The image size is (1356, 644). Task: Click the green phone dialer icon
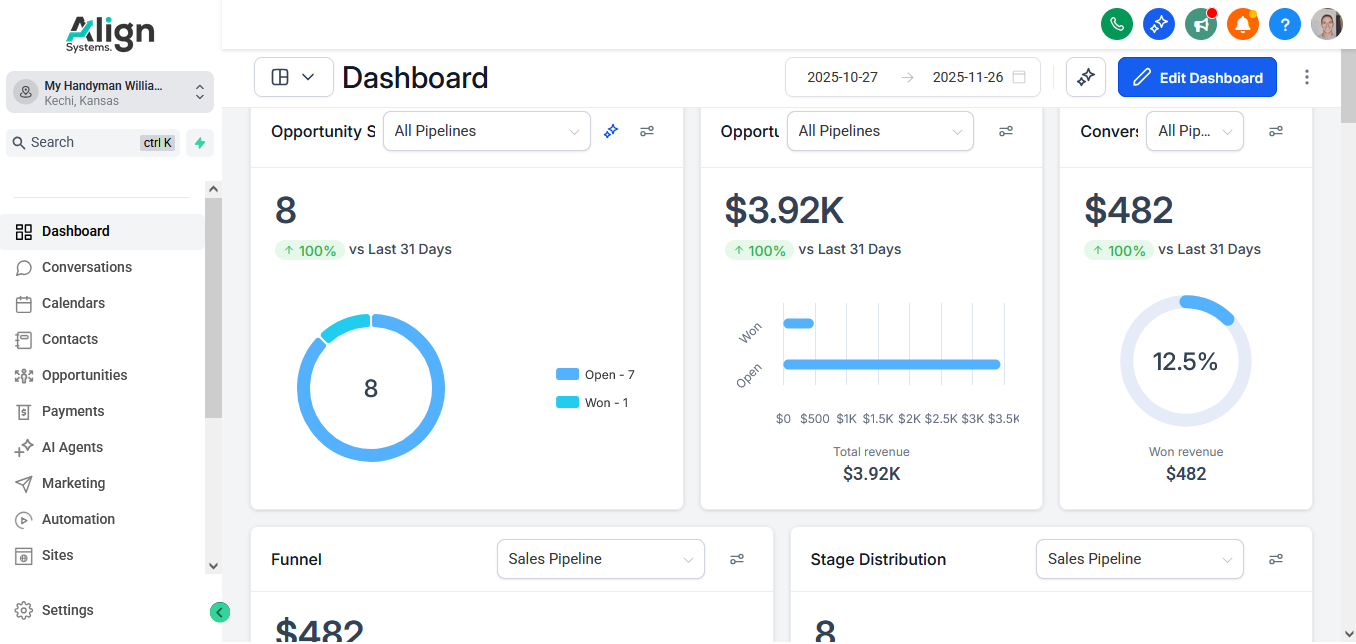(1116, 24)
